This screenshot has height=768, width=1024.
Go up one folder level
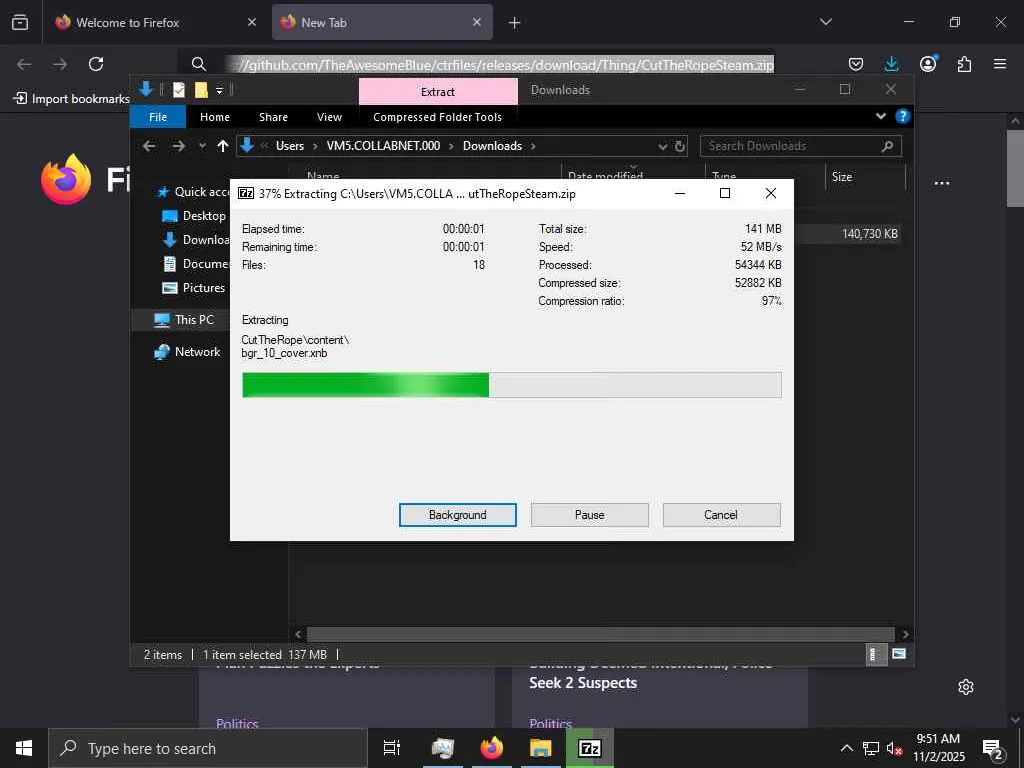pos(223,146)
